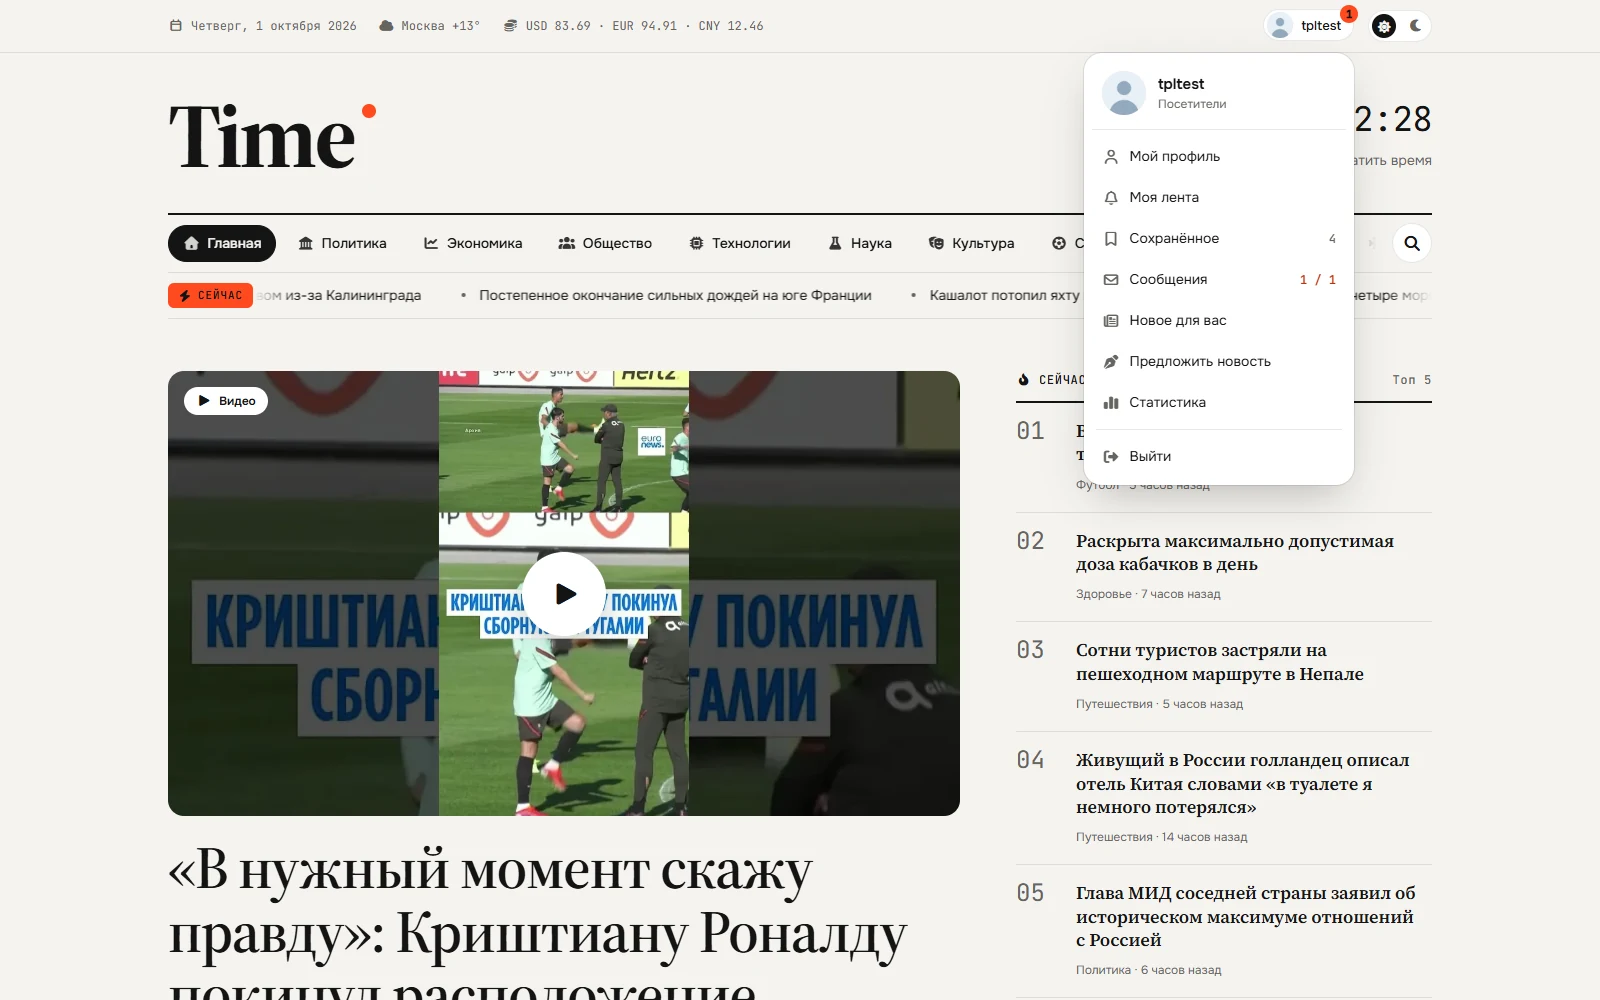Screen dimensions: 1600x1000
Task: Switch to dark mode moon icon
Action: click(1415, 26)
